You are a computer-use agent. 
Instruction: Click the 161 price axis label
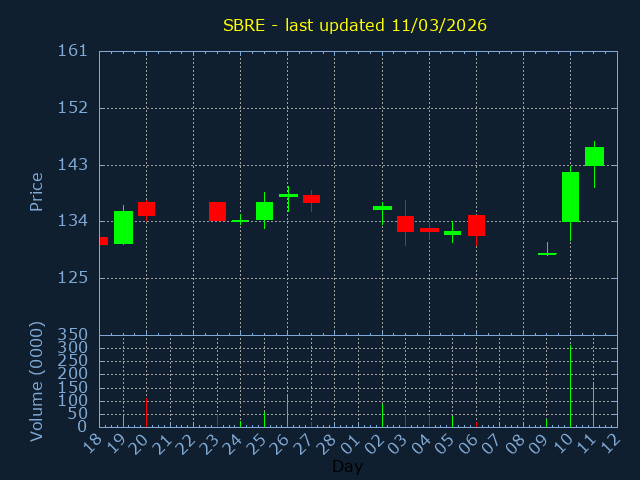pyautogui.click(x=78, y=51)
